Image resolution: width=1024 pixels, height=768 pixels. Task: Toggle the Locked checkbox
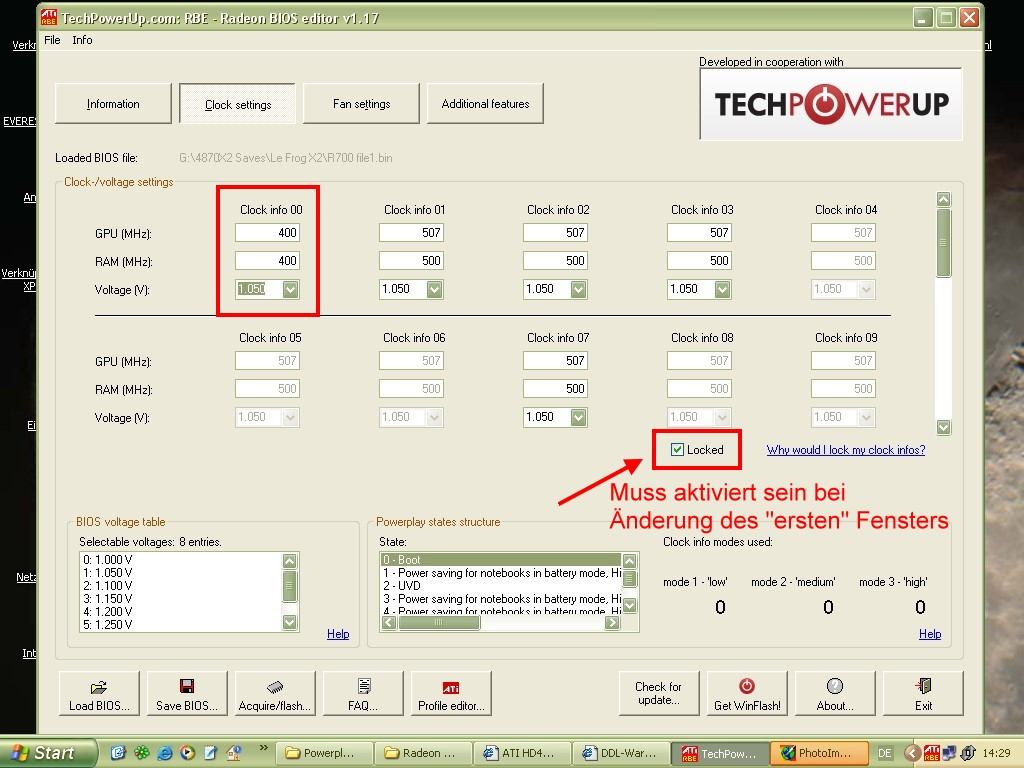point(677,449)
